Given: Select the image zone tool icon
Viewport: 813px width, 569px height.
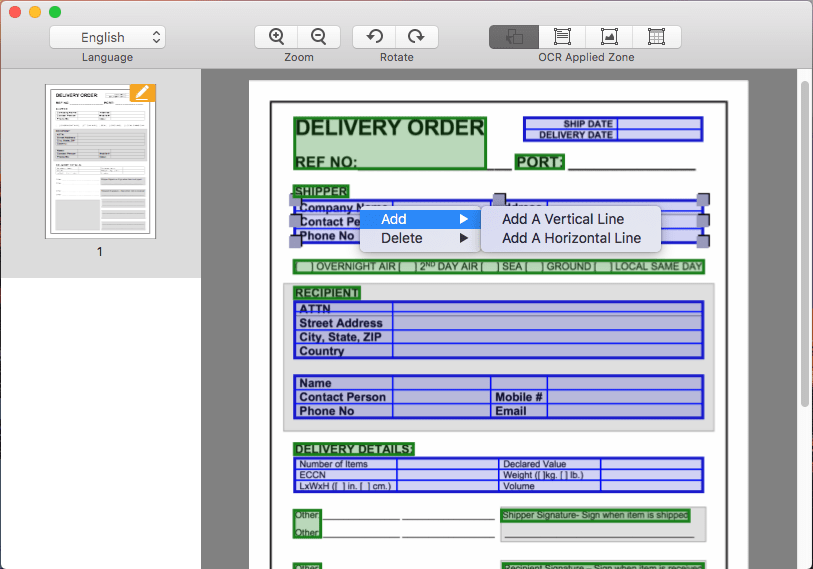Looking at the screenshot, I should click(609, 37).
